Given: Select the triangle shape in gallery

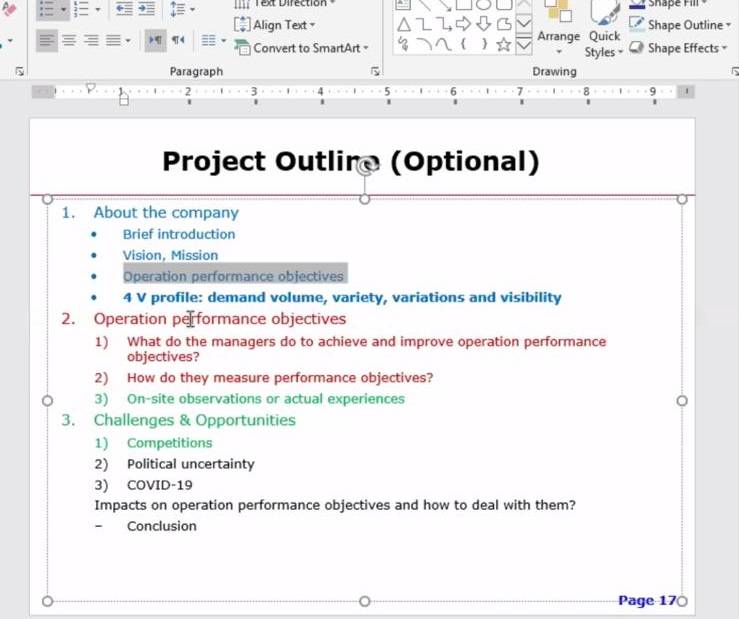Looking at the screenshot, I should (x=403, y=24).
